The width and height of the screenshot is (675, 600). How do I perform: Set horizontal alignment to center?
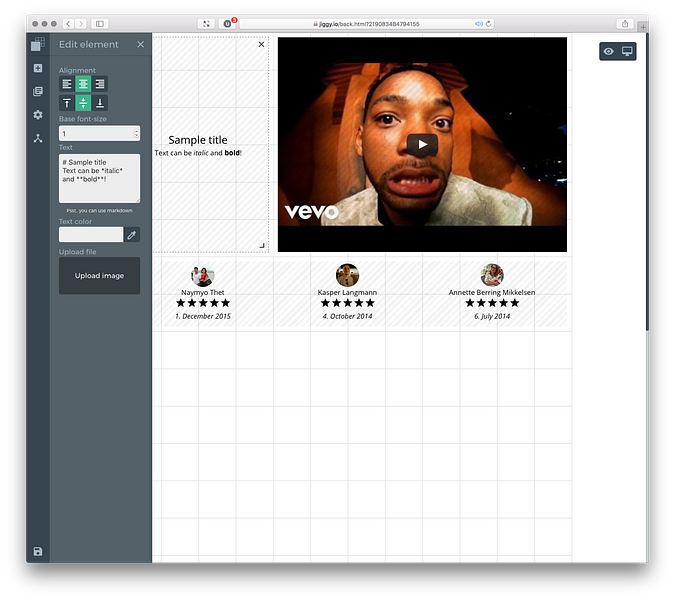click(83, 84)
